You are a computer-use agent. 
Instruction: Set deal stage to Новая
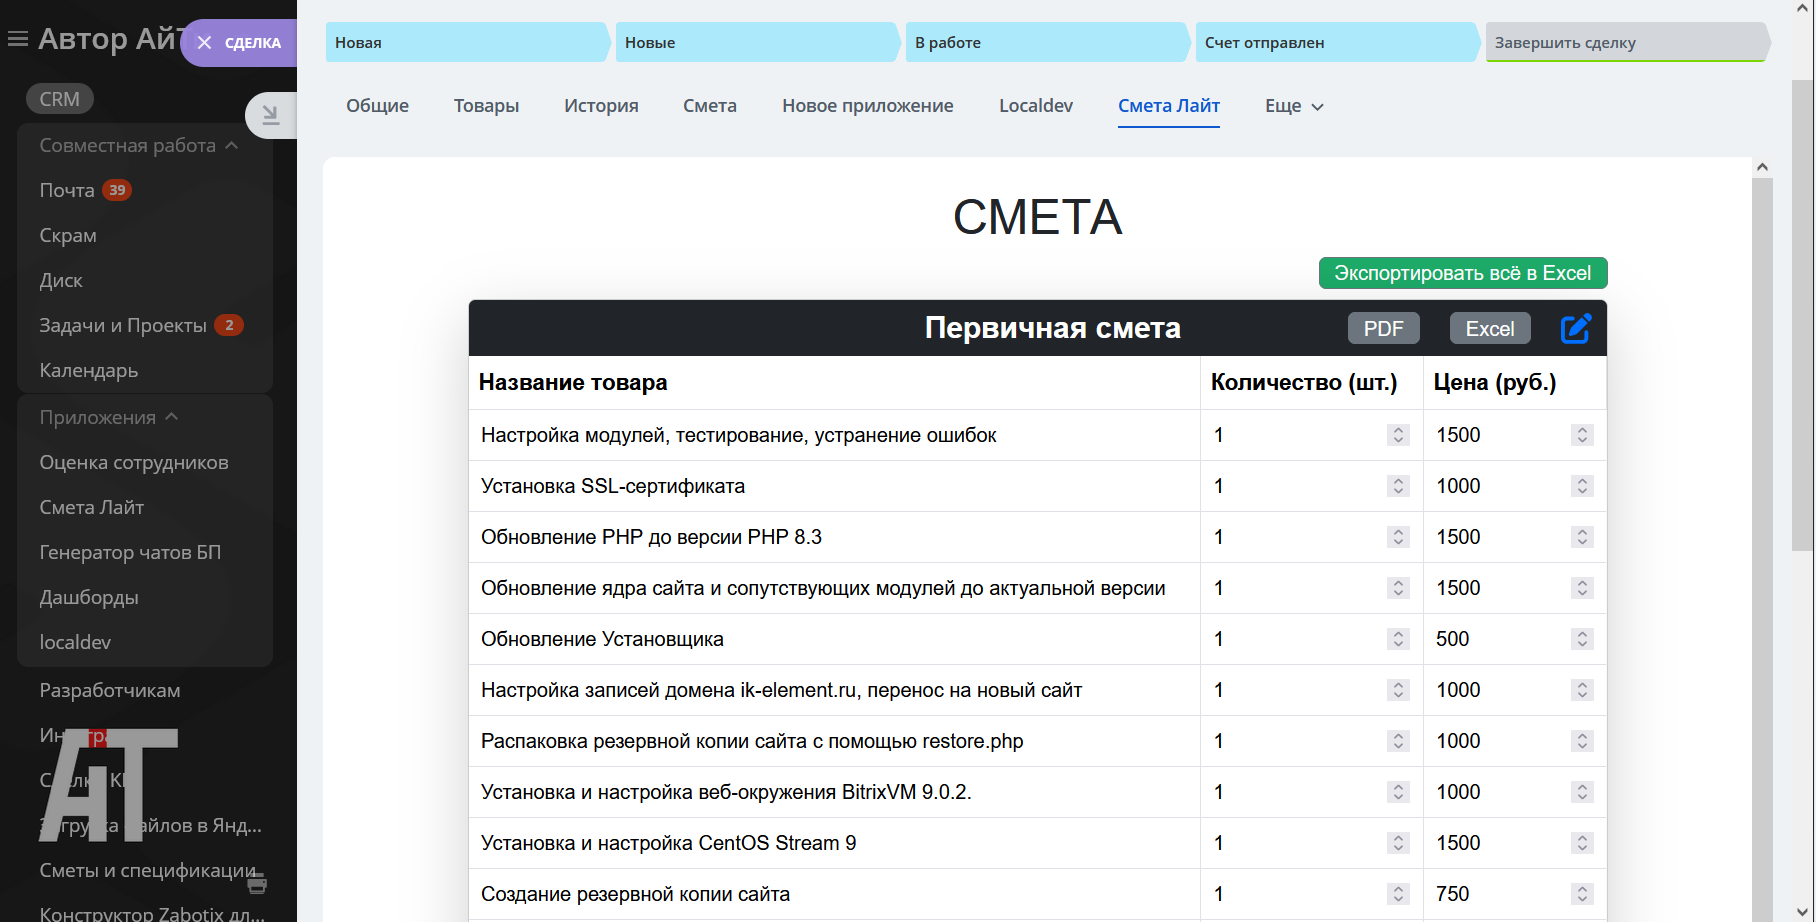[x=467, y=42]
